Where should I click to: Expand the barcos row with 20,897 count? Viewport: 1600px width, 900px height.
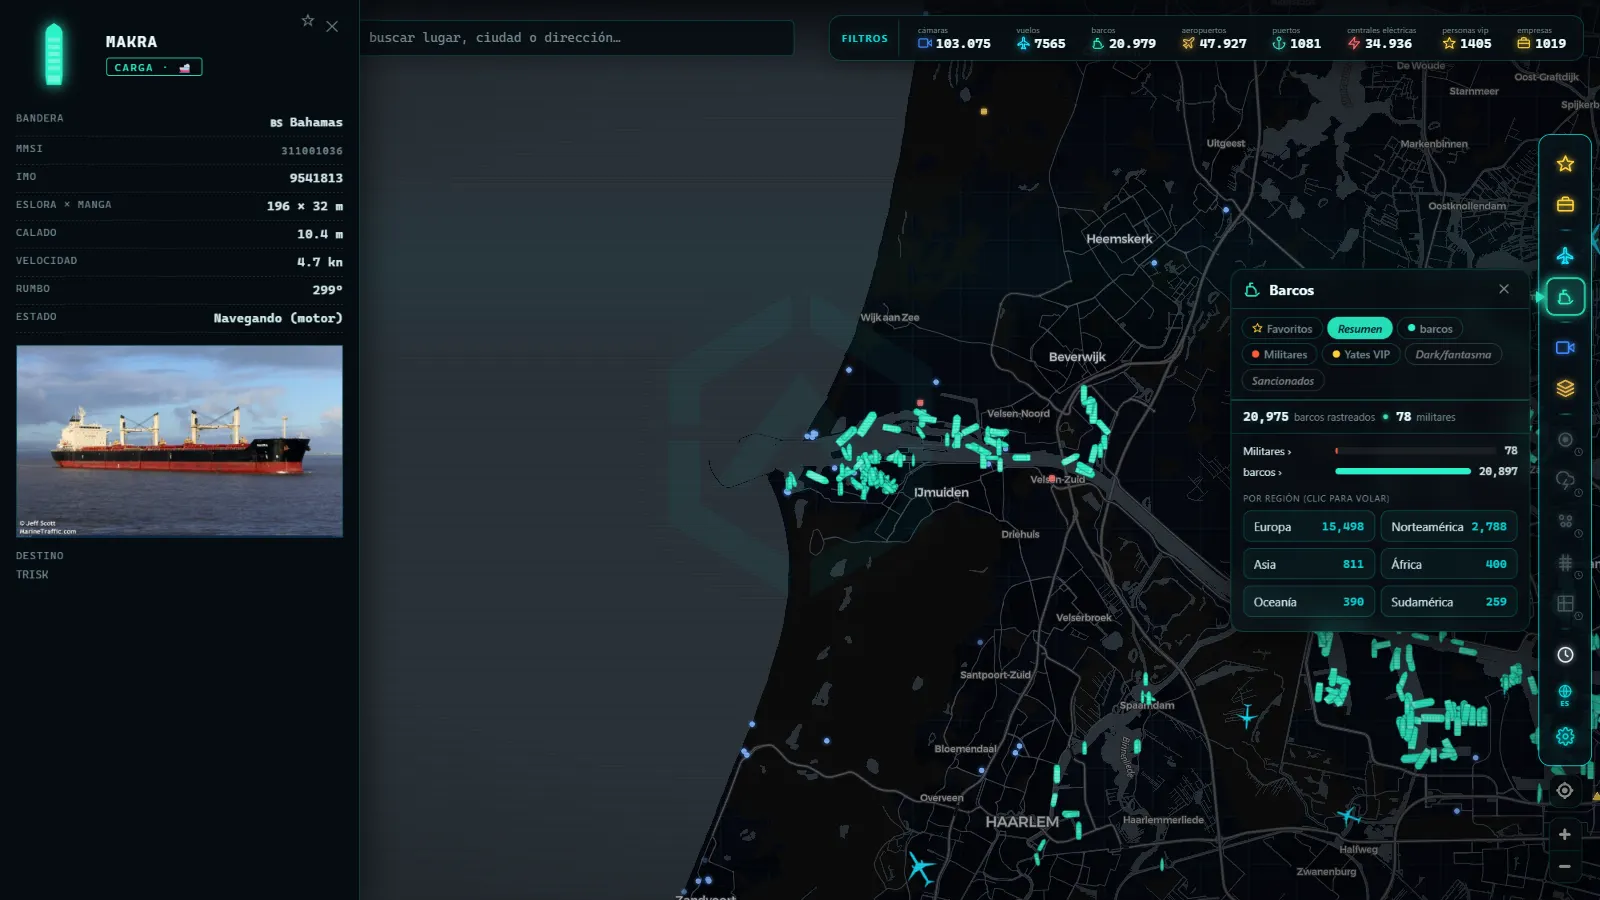(x=1380, y=472)
